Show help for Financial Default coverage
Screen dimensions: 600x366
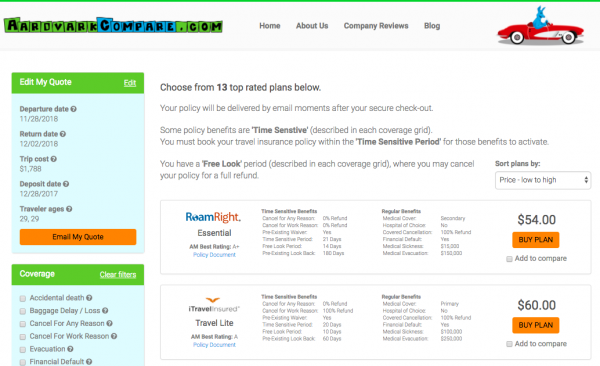pyautogui.click(x=89, y=362)
